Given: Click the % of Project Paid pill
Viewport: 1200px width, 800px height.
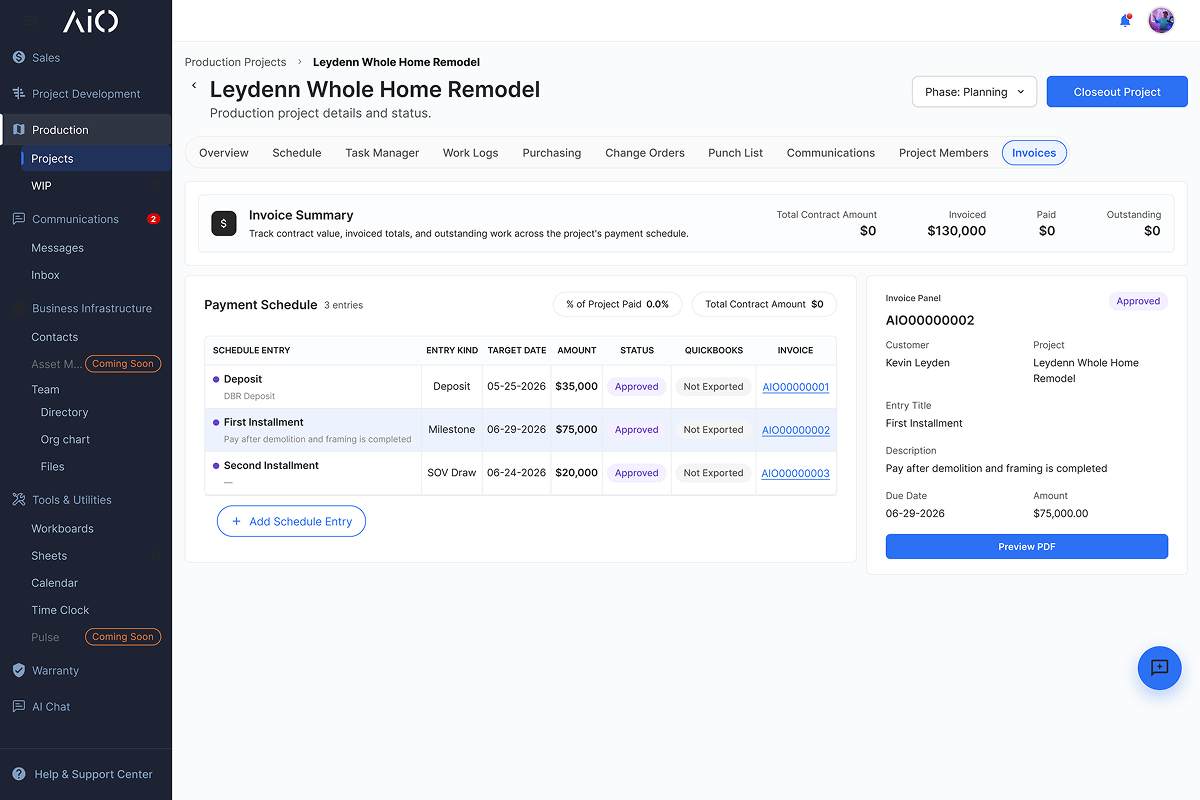Looking at the screenshot, I should [x=617, y=304].
